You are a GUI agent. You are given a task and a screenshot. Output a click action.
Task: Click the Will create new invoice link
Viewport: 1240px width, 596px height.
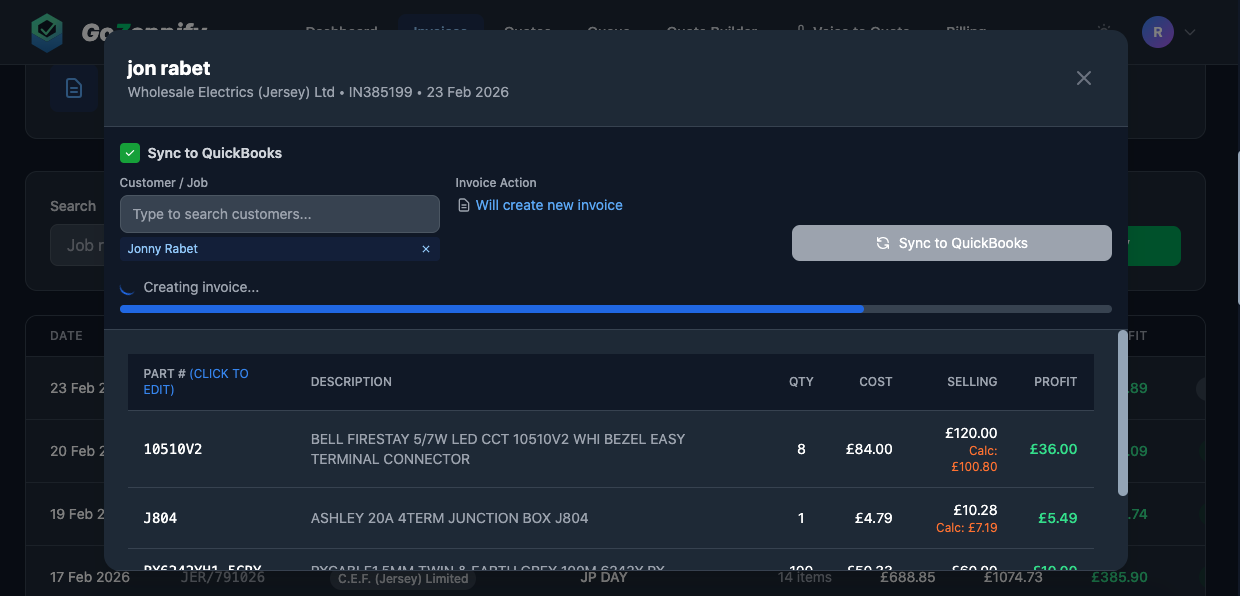(x=548, y=204)
